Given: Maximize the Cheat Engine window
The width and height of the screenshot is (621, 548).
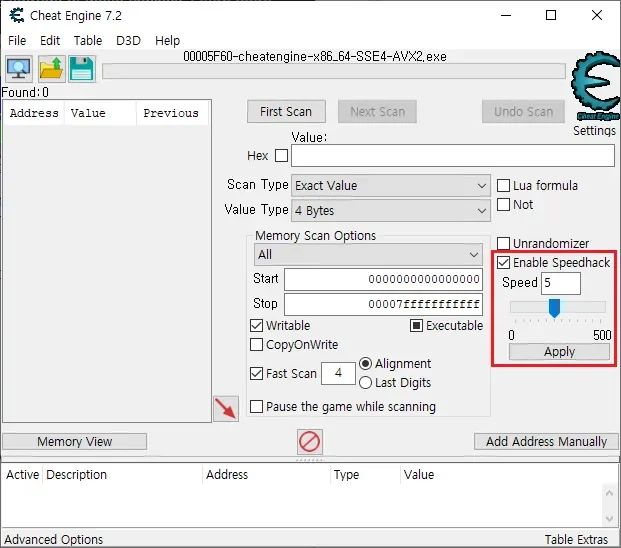Looking at the screenshot, I should [x=551, y=15].
